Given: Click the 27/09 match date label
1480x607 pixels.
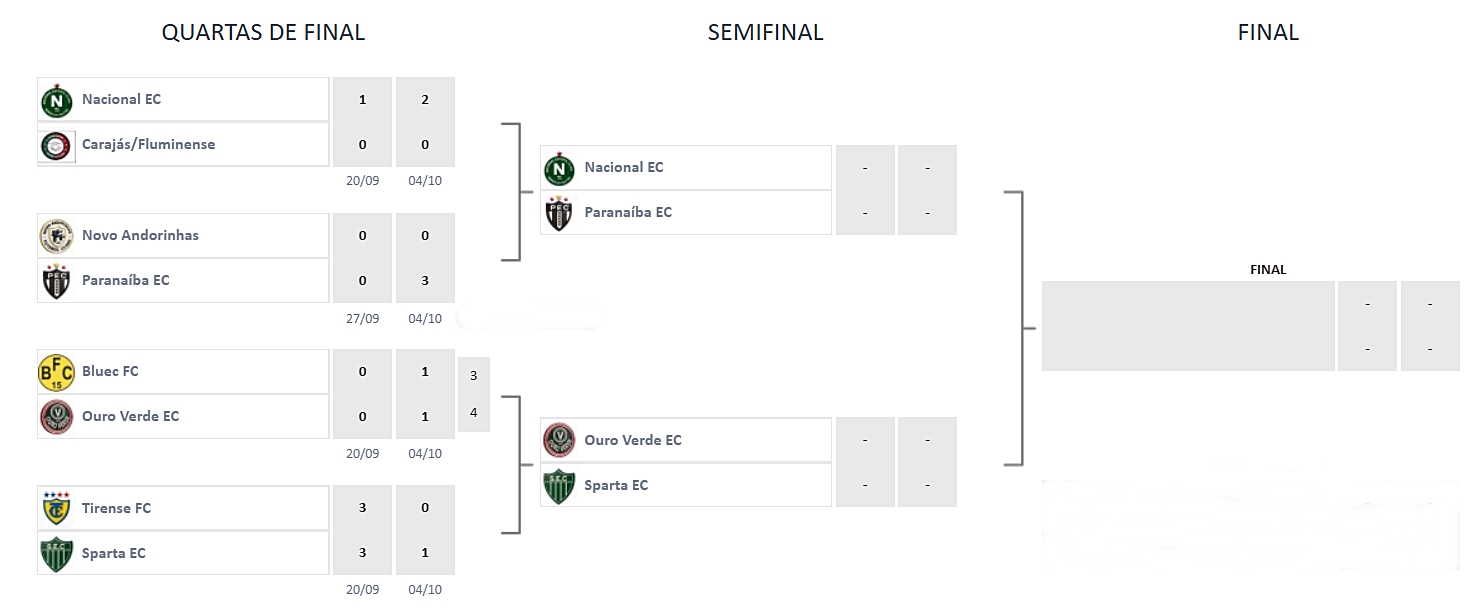Looking at the screenshot, I should coord(362,319).
